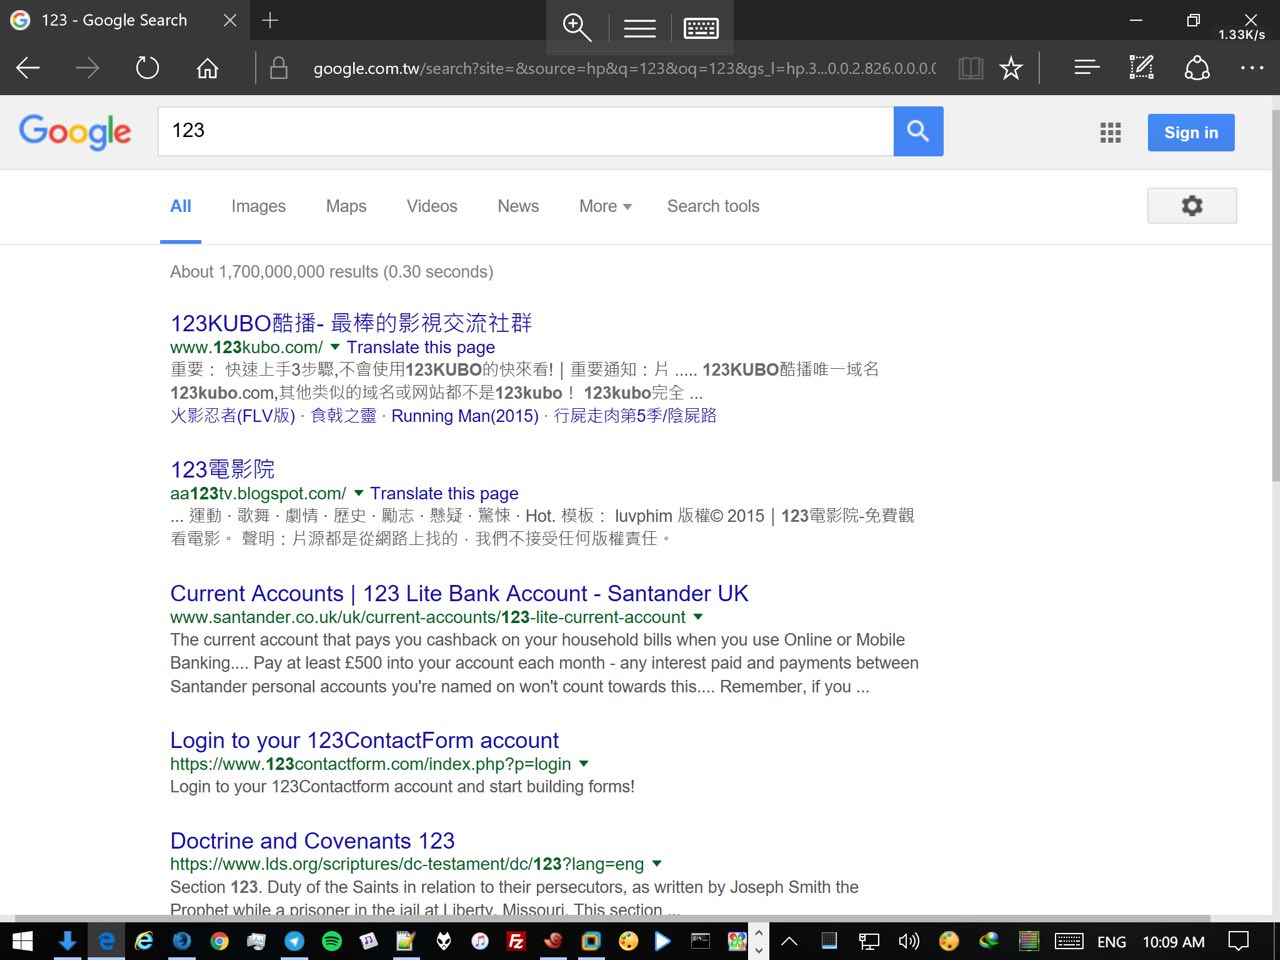Viewport: 1280px width, 960px height.
Task: Focus the Google search box containing 123
Action: 526,131
